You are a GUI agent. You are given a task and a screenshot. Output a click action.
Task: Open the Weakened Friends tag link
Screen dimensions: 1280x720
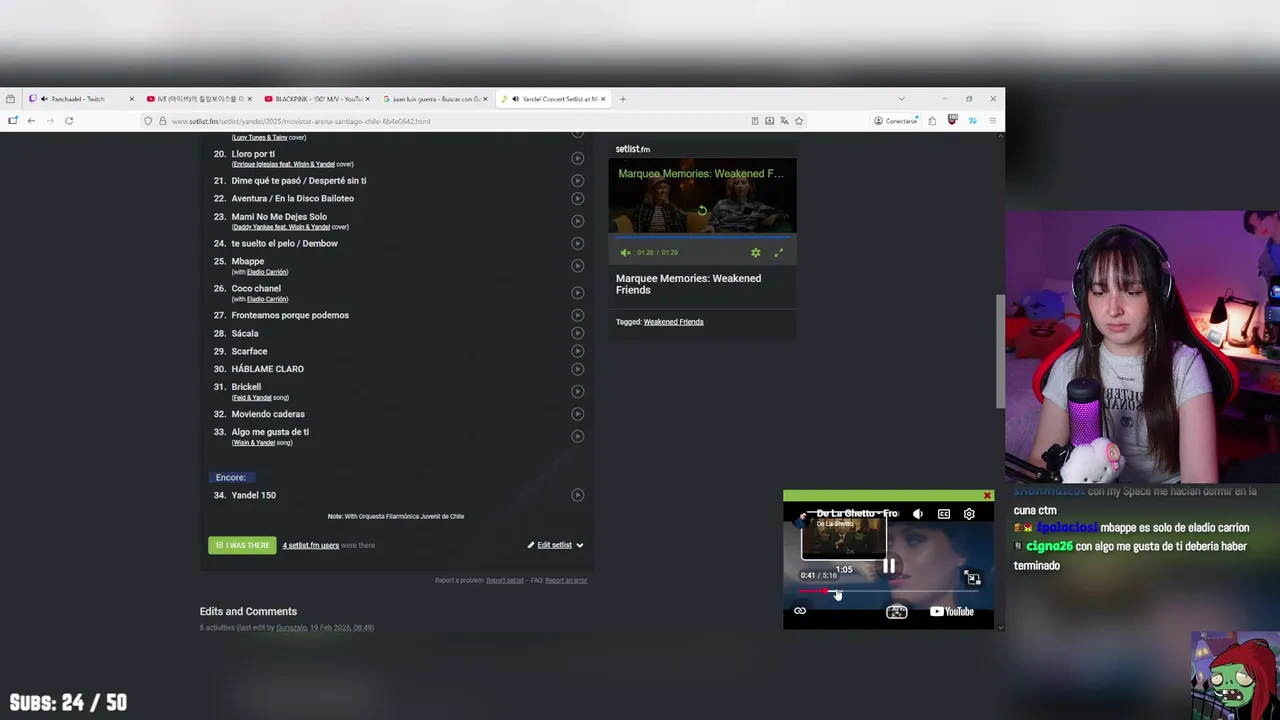(x=673, y=322)
